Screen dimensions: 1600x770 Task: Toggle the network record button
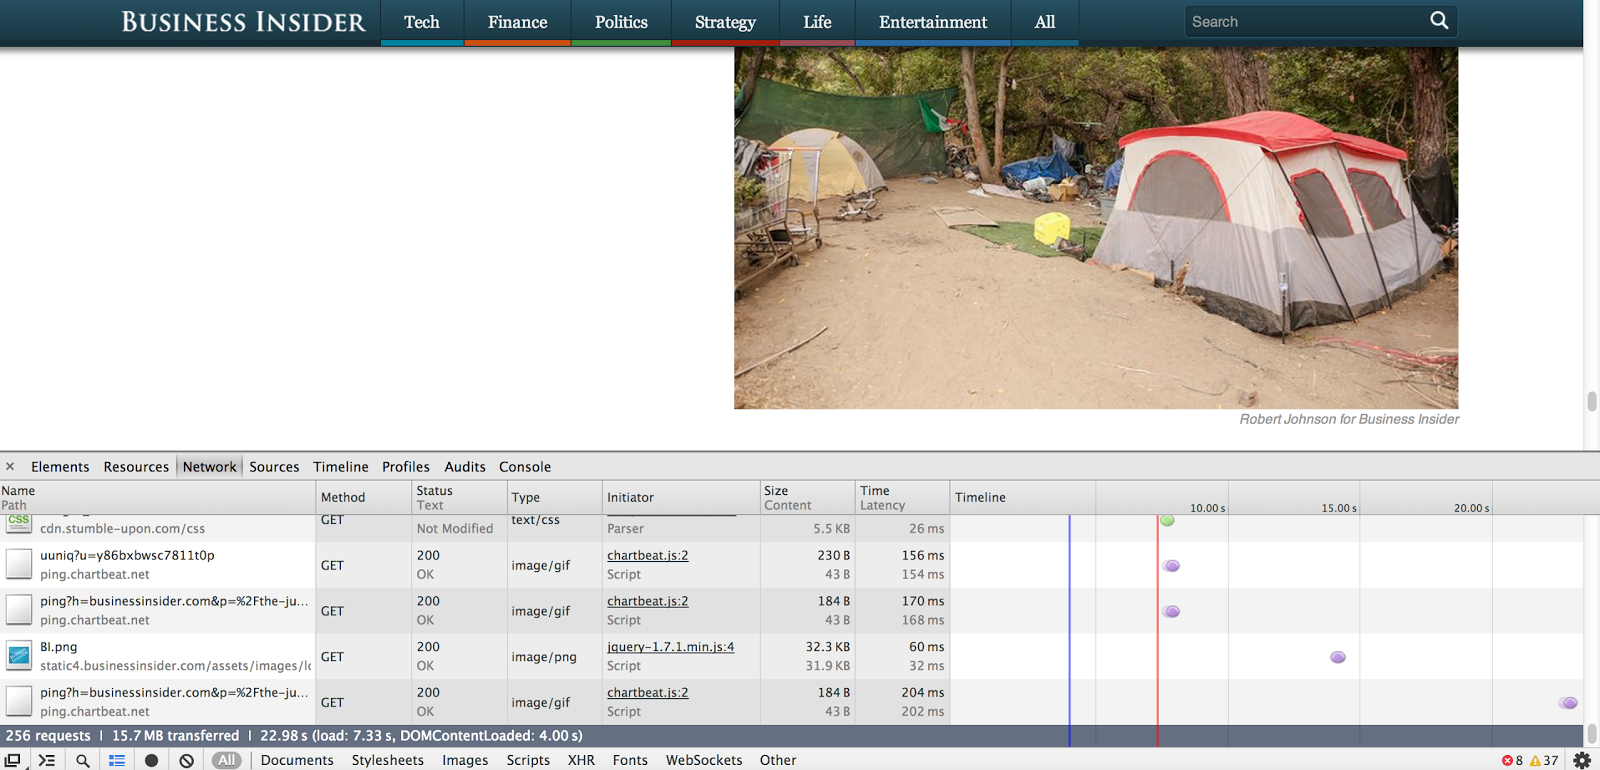click(x=151, y=760)
